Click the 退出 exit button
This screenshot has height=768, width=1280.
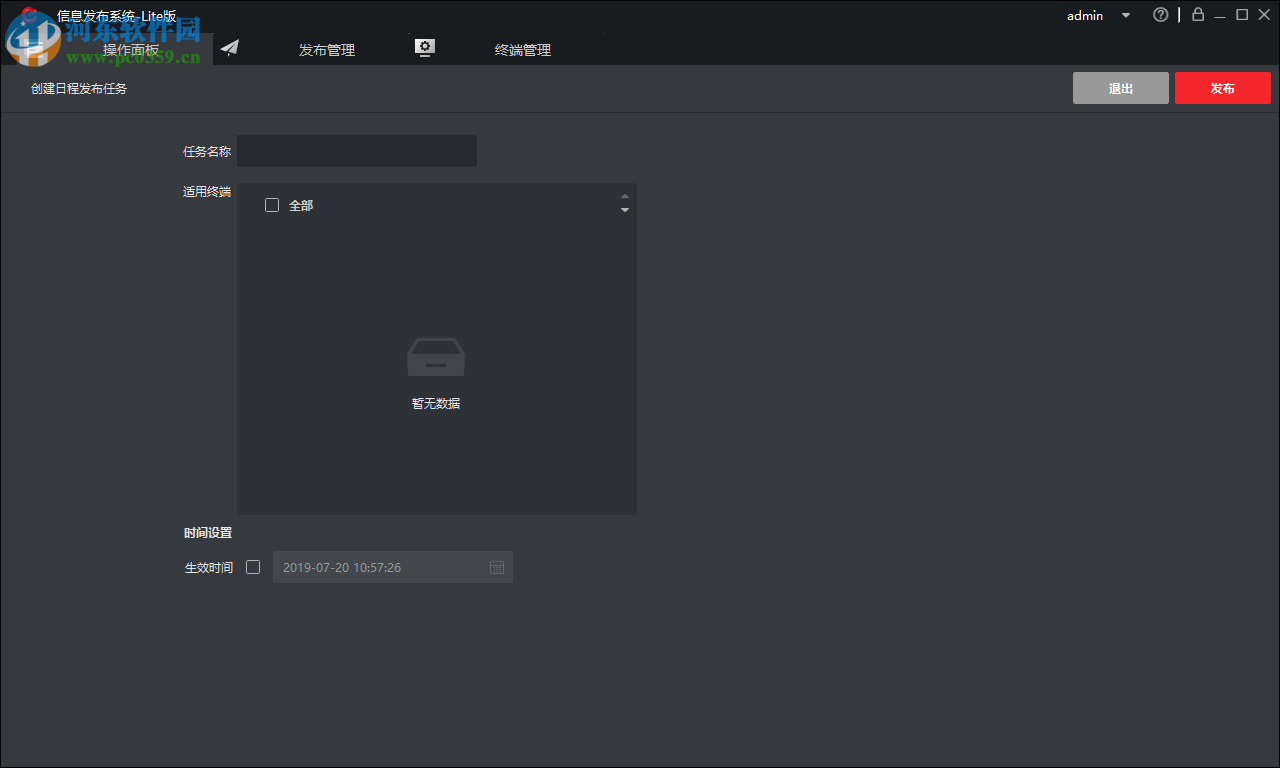pos(1120,87)
